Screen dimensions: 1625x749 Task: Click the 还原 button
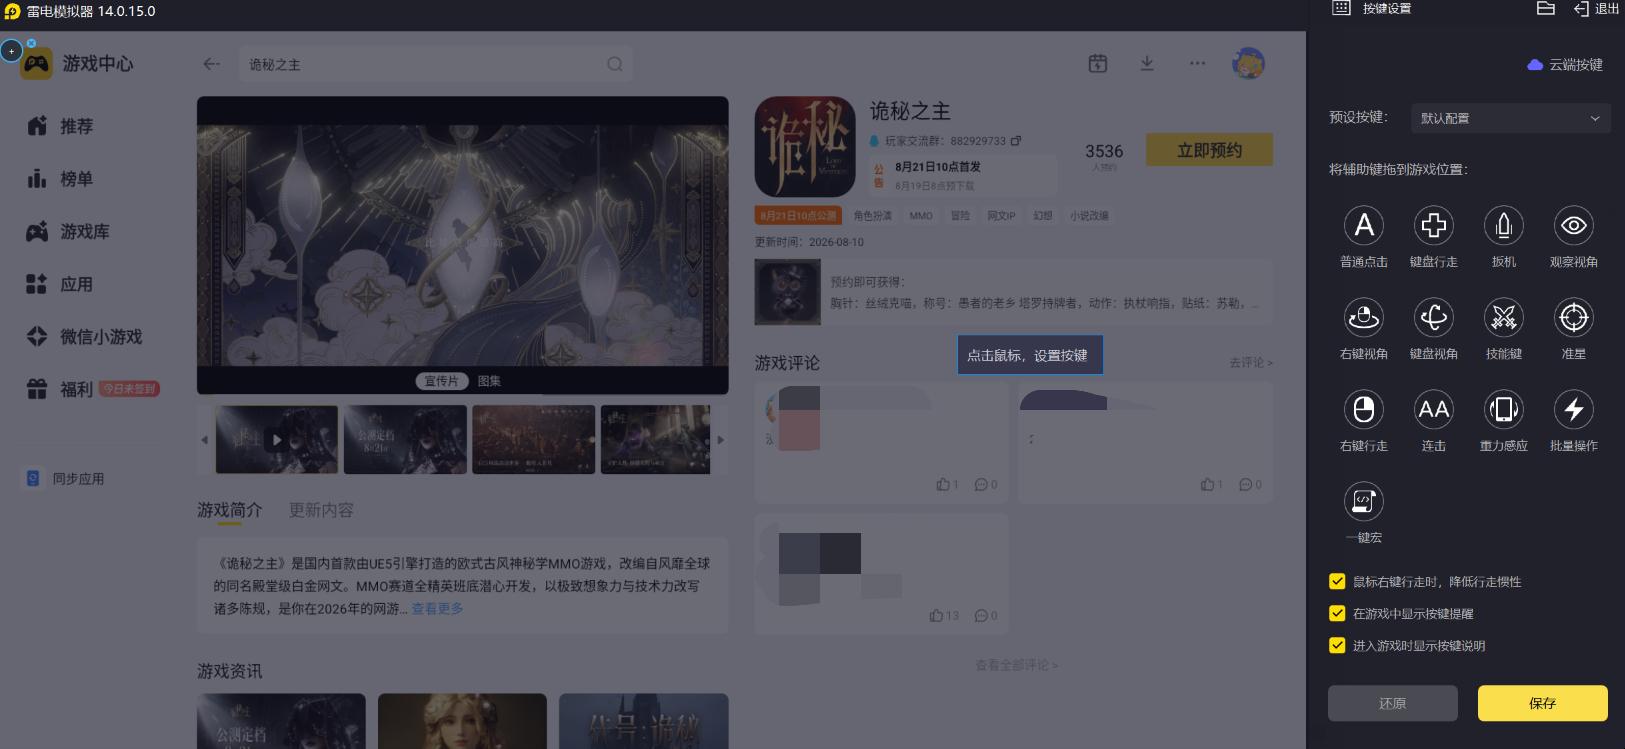tap(1393, 703)
